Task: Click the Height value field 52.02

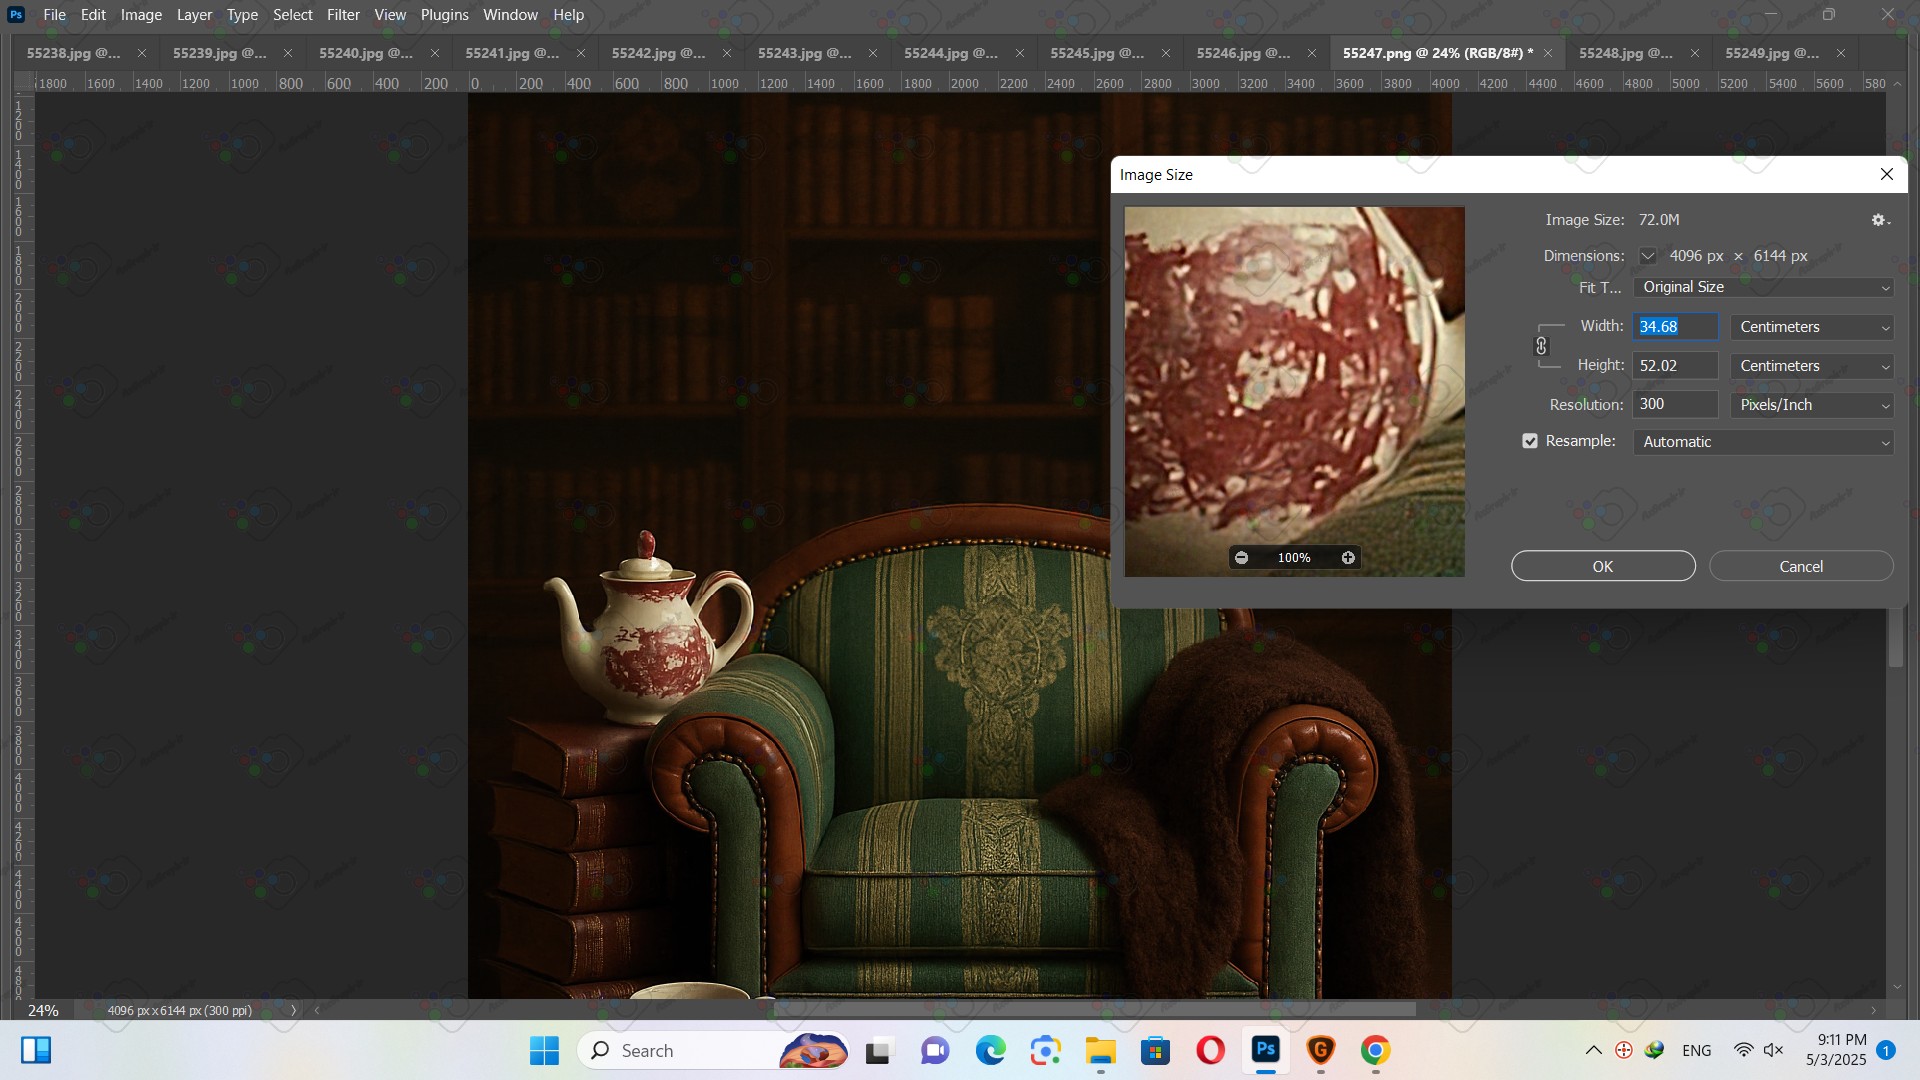Action: pyautogui.click(x=1675, y=366)
